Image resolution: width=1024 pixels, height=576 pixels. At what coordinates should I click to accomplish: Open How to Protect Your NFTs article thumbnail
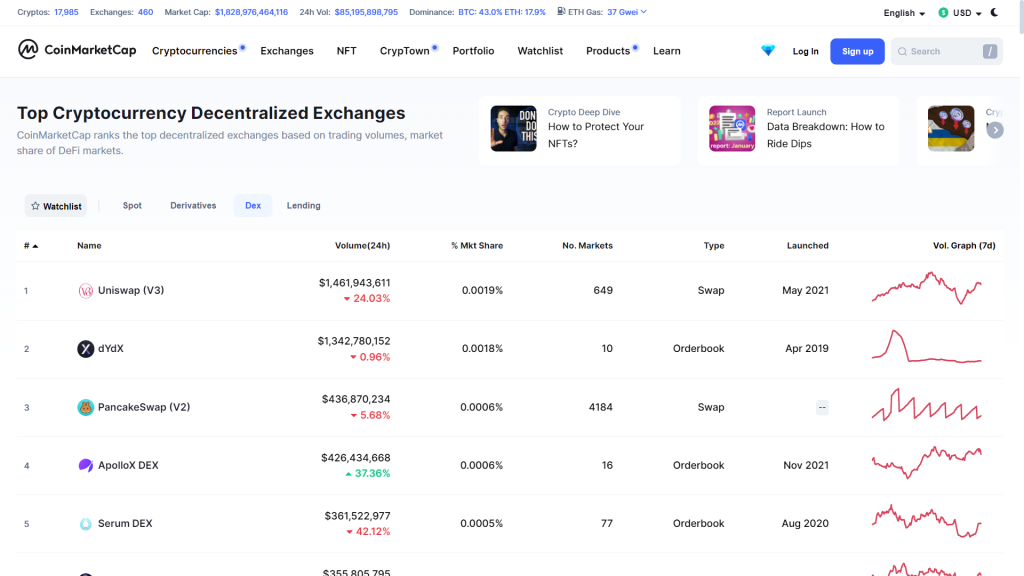(513, 129)
